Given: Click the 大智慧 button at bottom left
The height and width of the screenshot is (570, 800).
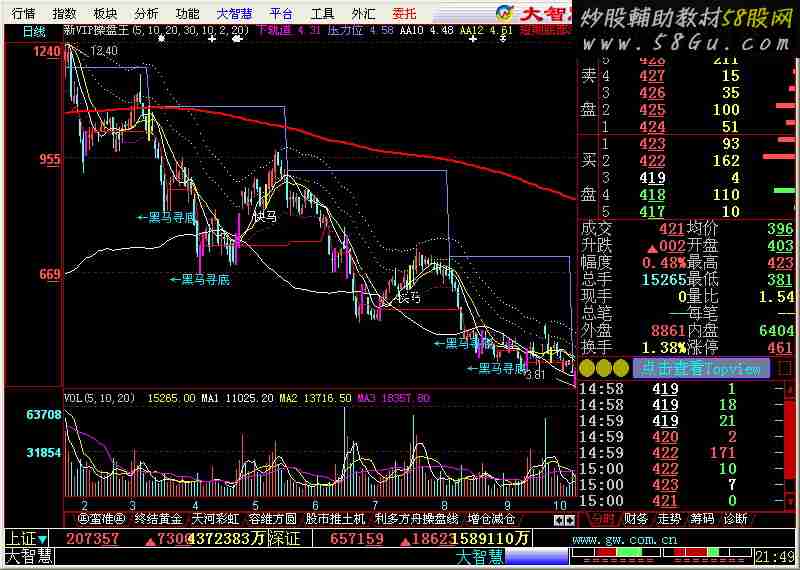Looking at the screenshot, I should (x=28, y=556).
